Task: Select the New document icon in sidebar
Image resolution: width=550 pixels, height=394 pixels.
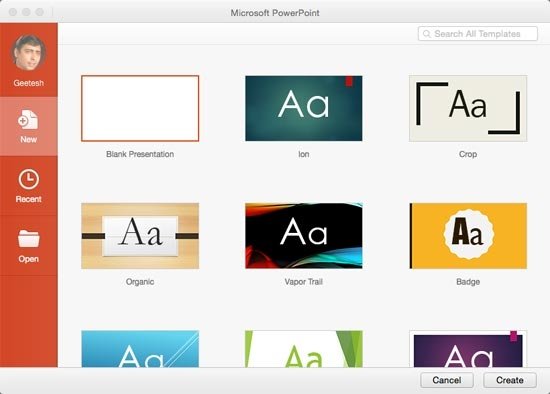Action: point(28,119)
